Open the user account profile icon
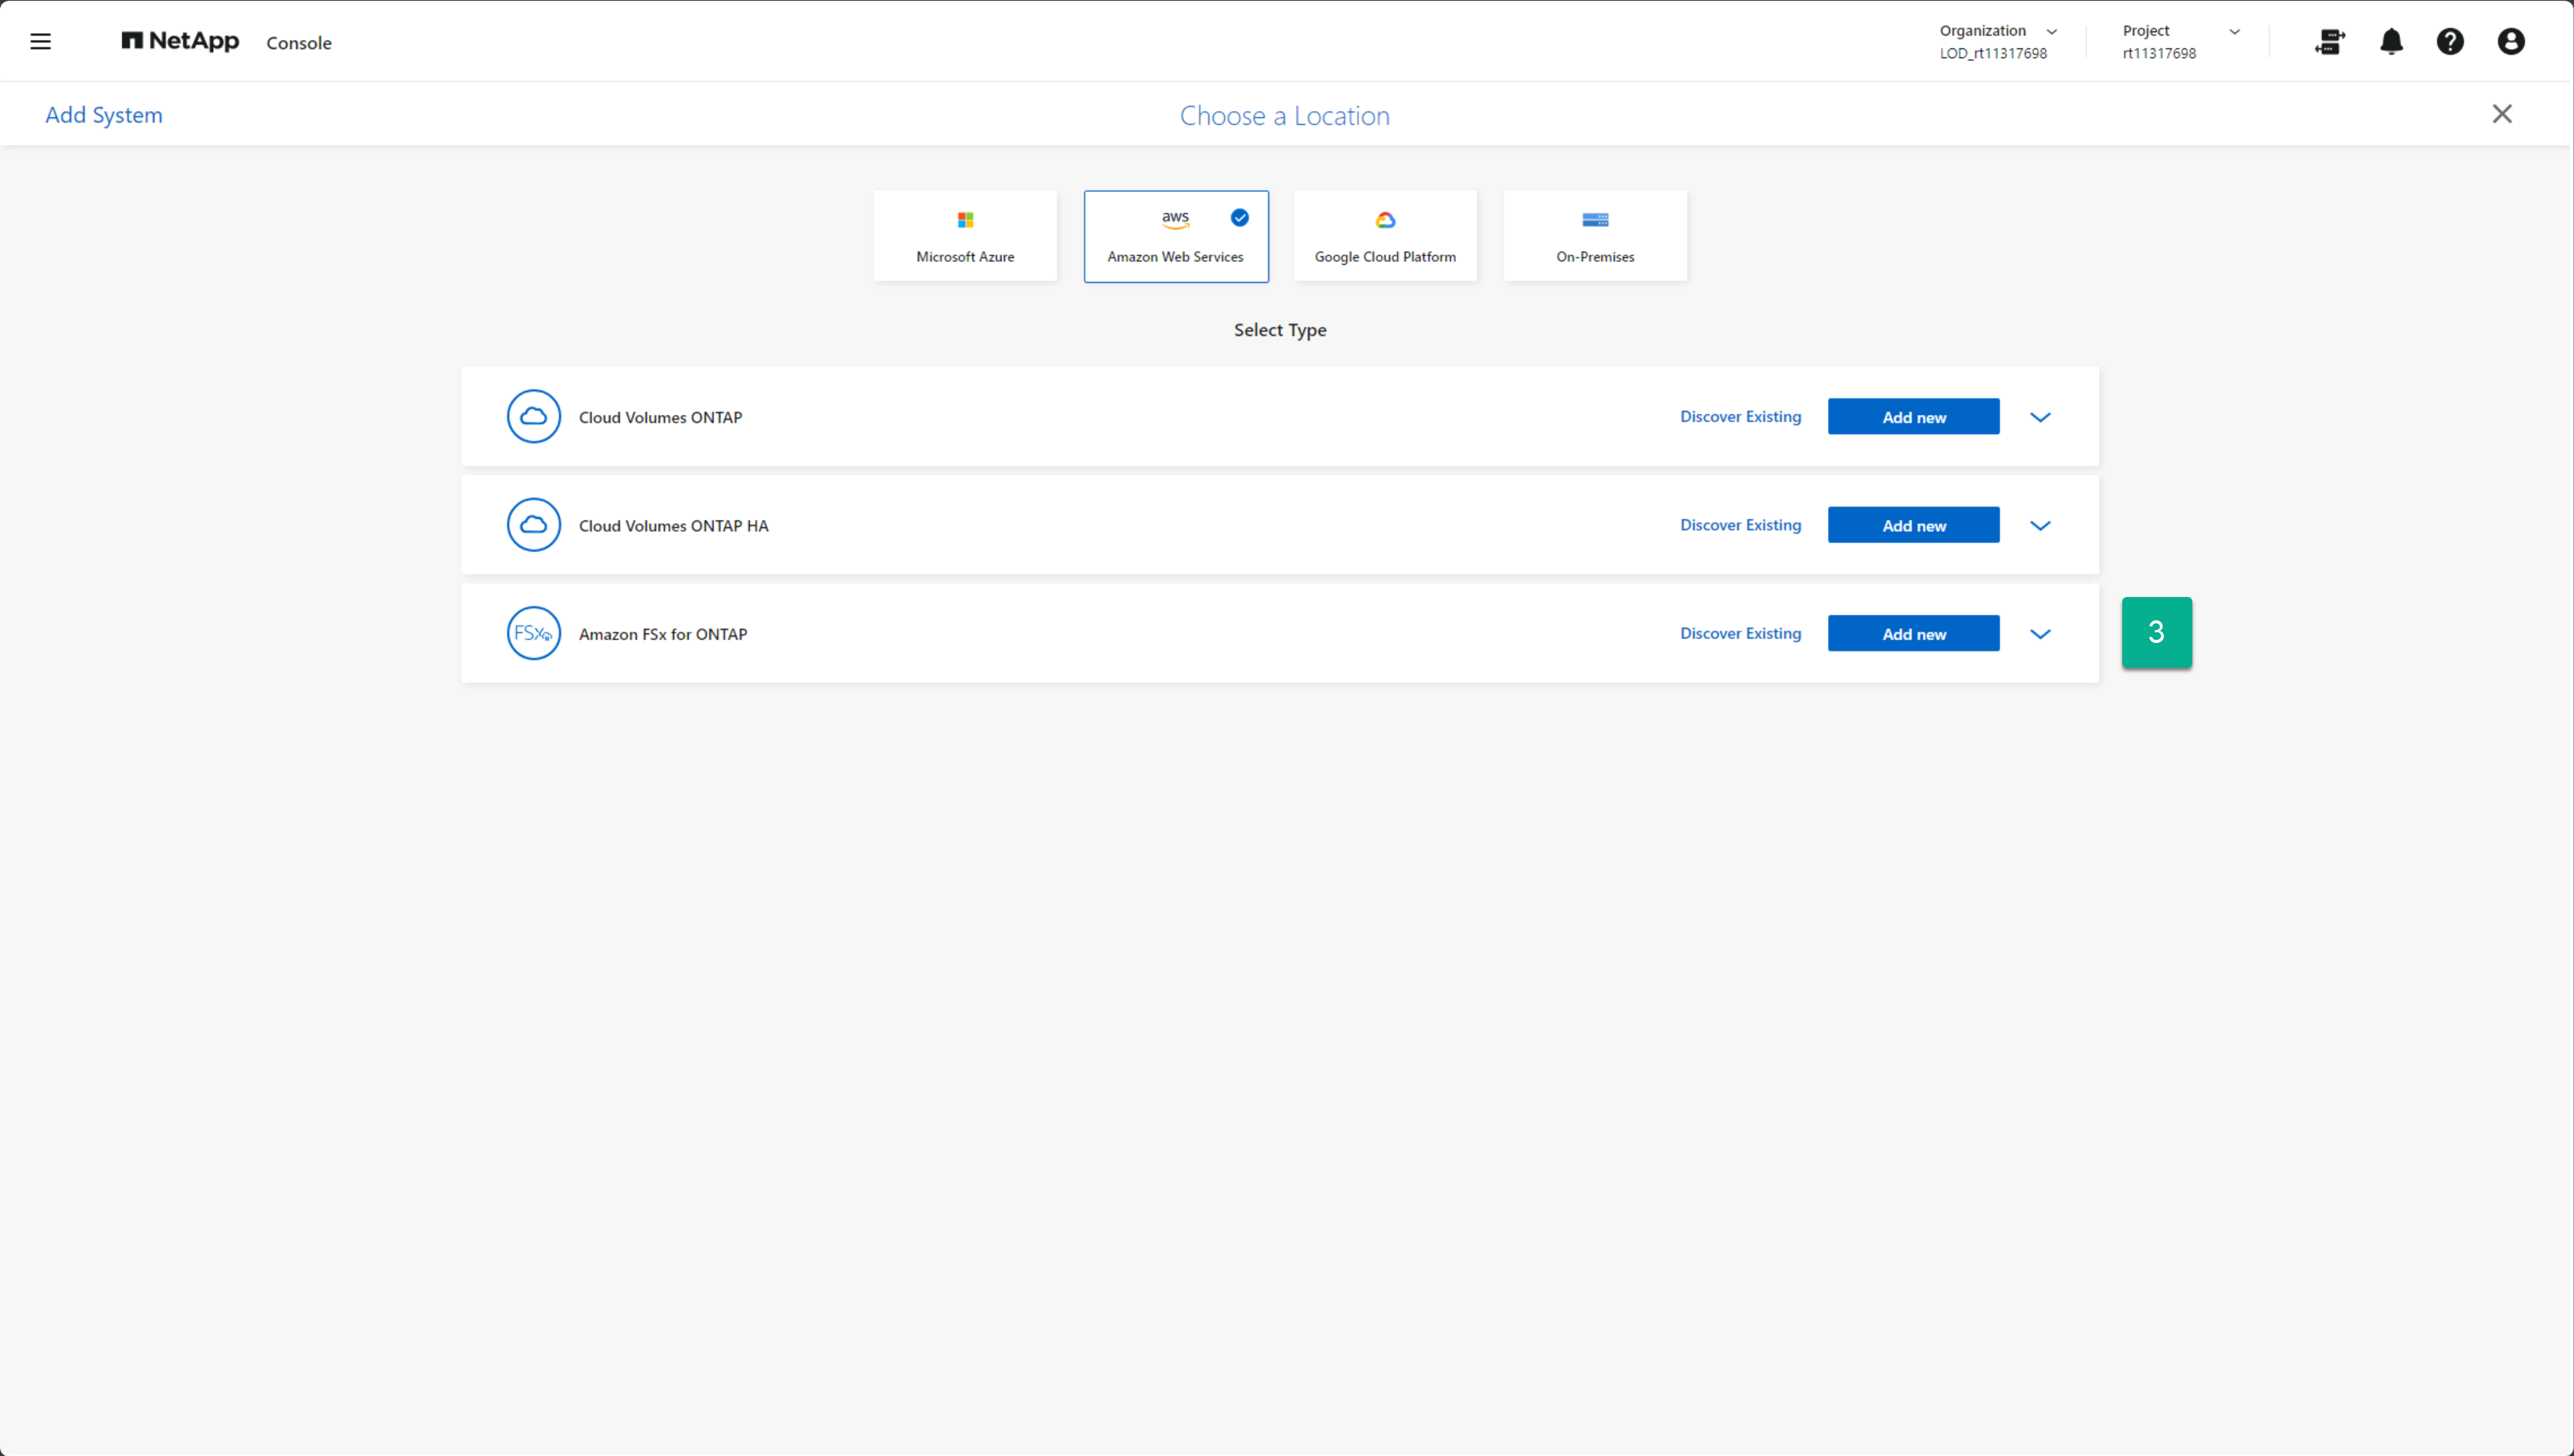 click(2510, 41)
